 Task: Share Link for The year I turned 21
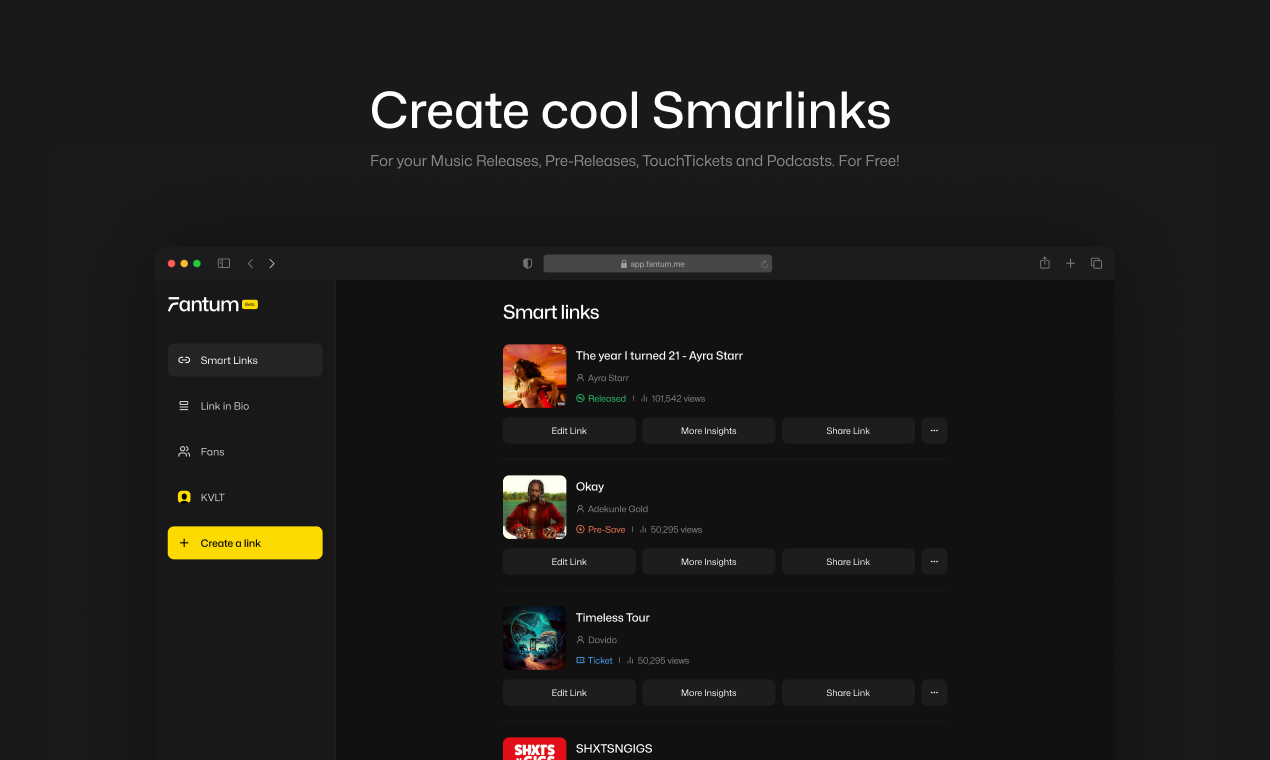click(848, 431)
